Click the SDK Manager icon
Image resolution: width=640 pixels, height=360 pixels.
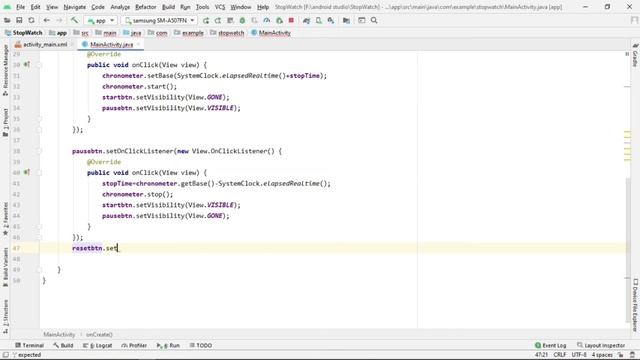(331, 20)
